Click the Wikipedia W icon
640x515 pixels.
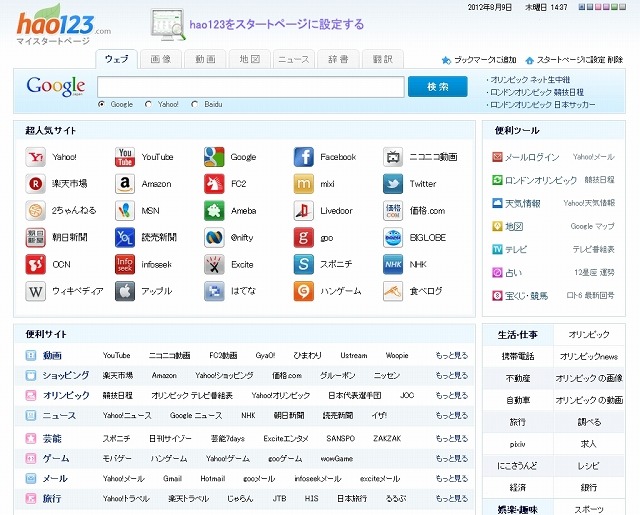(x=36, y=291)
